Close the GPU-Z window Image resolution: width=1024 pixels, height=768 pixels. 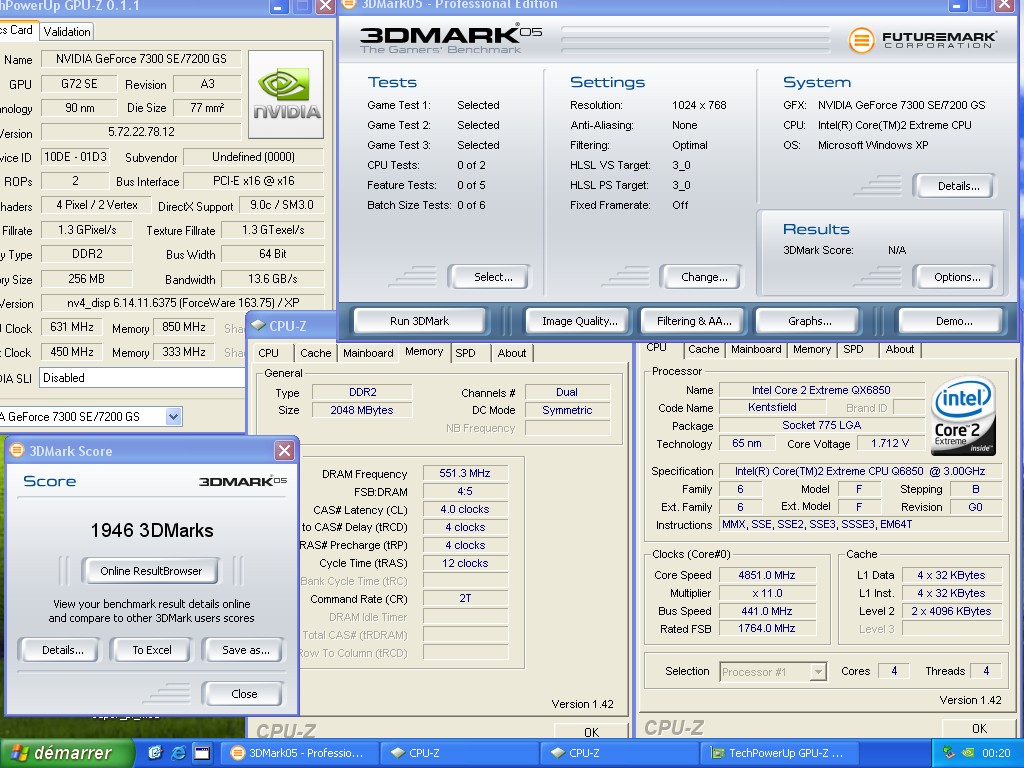[325, 7]
